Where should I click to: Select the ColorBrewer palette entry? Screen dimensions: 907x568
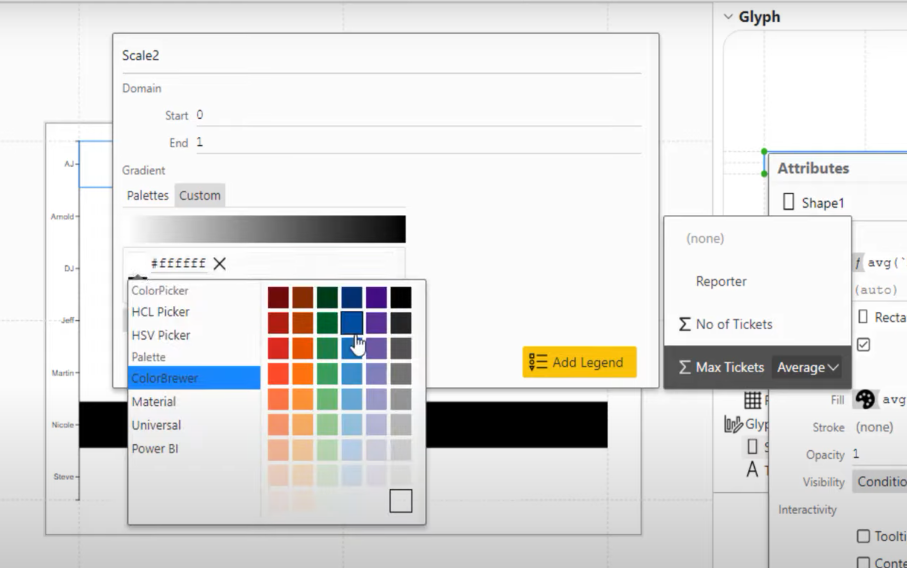(x=194, y=378)
